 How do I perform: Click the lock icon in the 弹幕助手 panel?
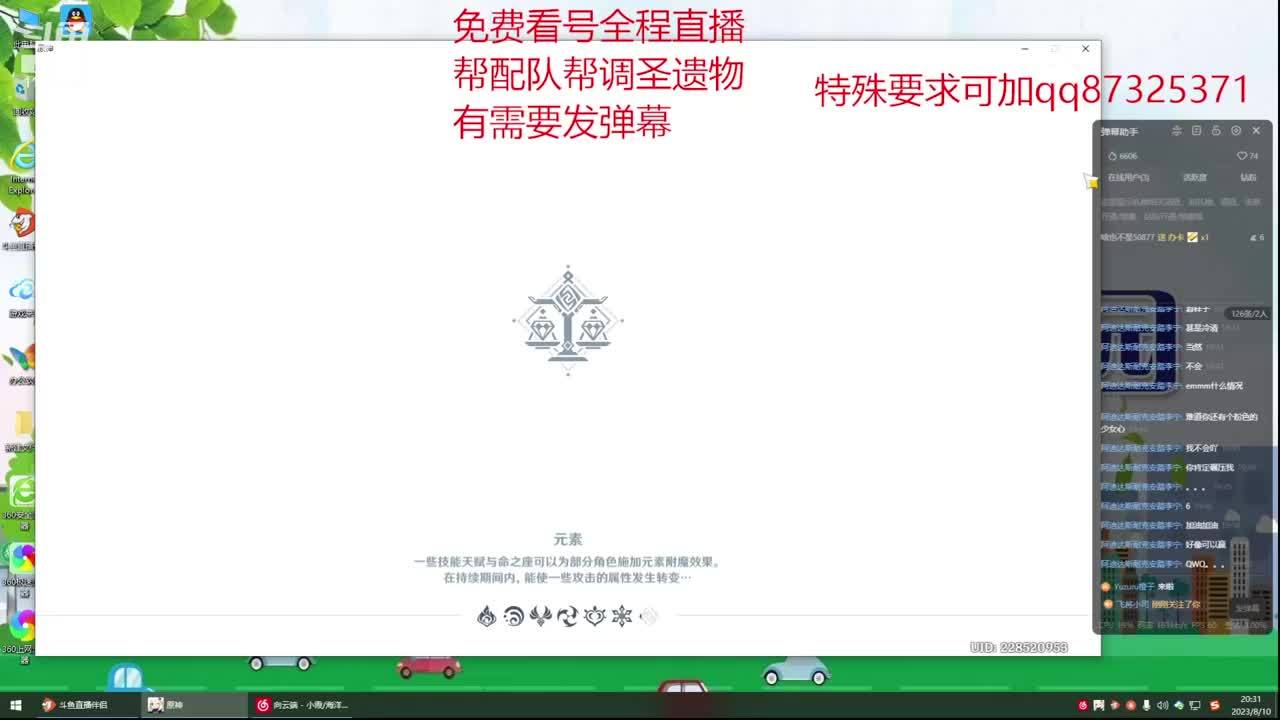click(1216, 131)
